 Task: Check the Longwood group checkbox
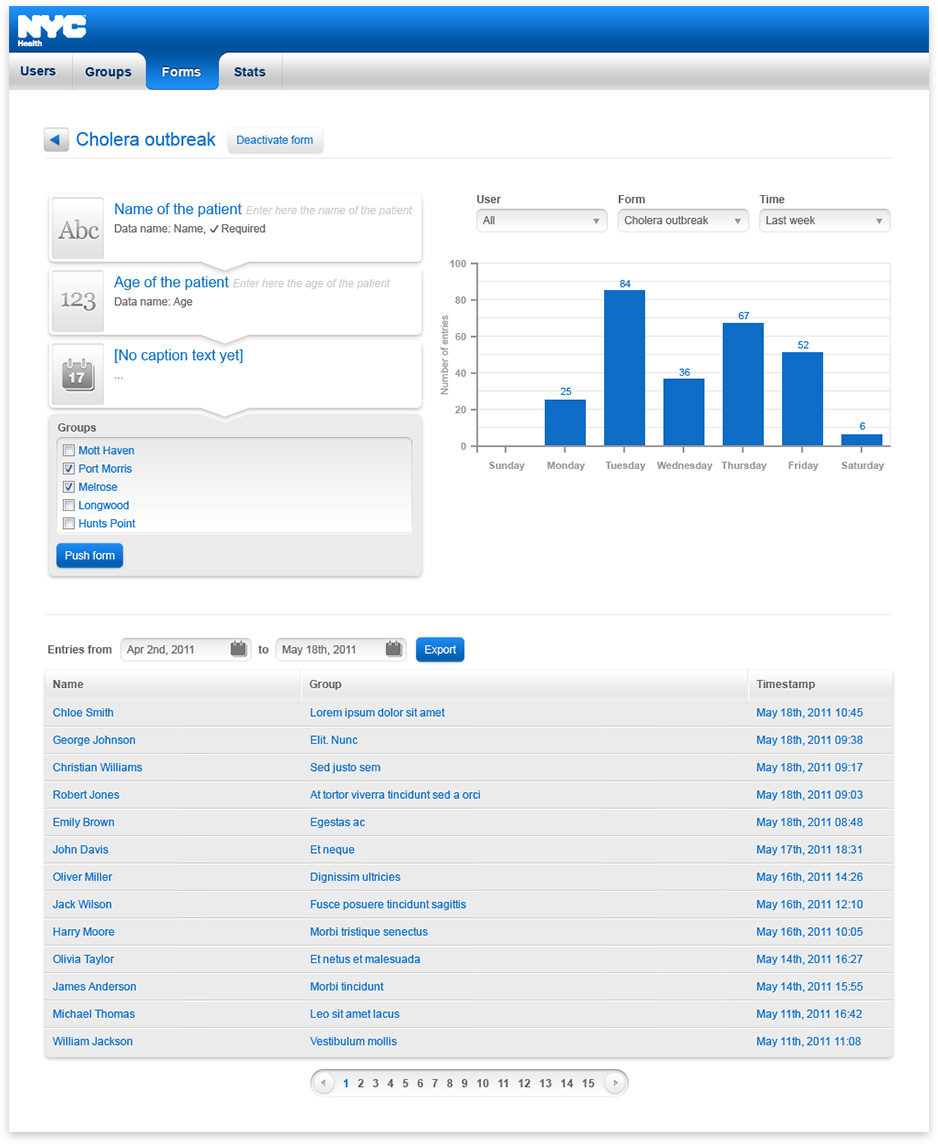69,505
